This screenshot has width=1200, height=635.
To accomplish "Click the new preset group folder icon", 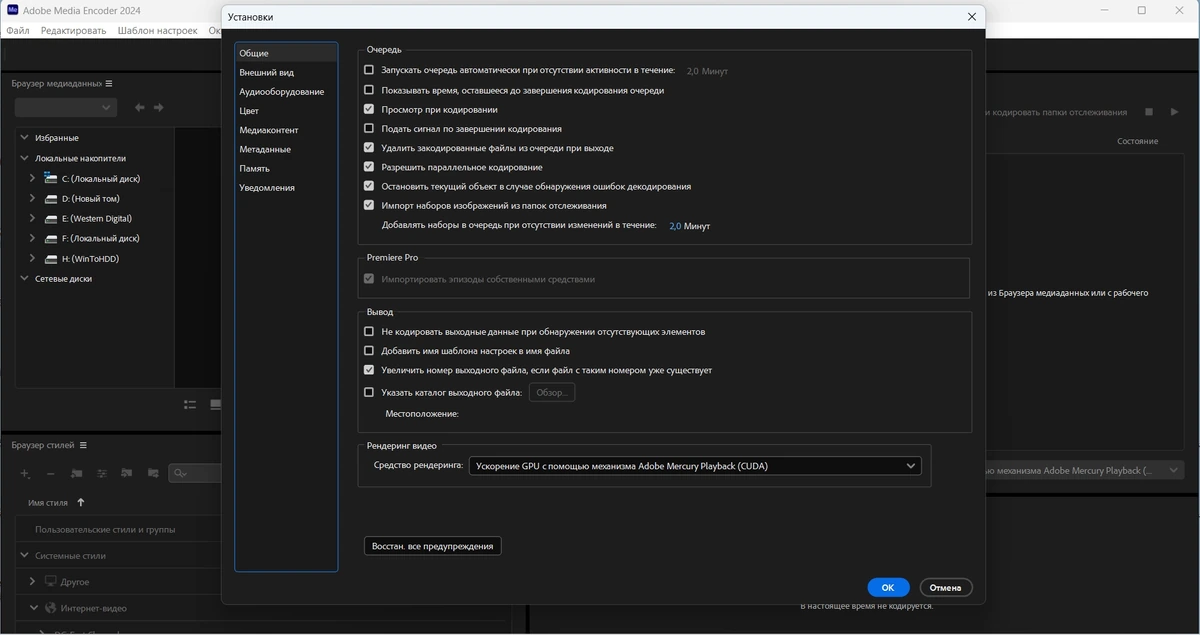I will click(77, 473).
